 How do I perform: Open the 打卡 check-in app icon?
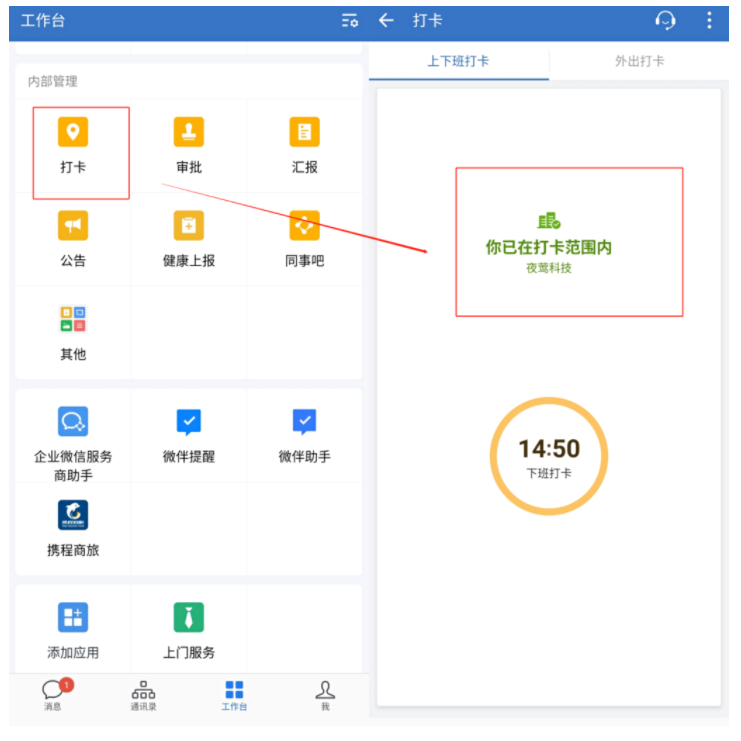point(73,132)
